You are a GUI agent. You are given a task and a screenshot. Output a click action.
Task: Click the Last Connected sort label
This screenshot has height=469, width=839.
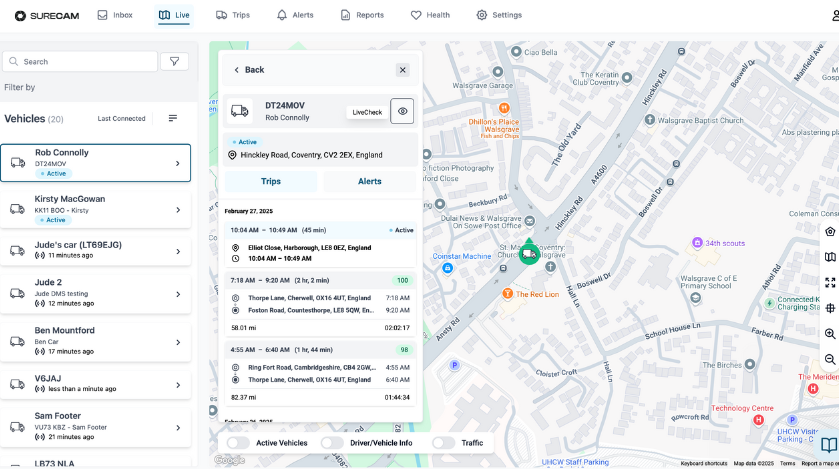pos(121,119)
